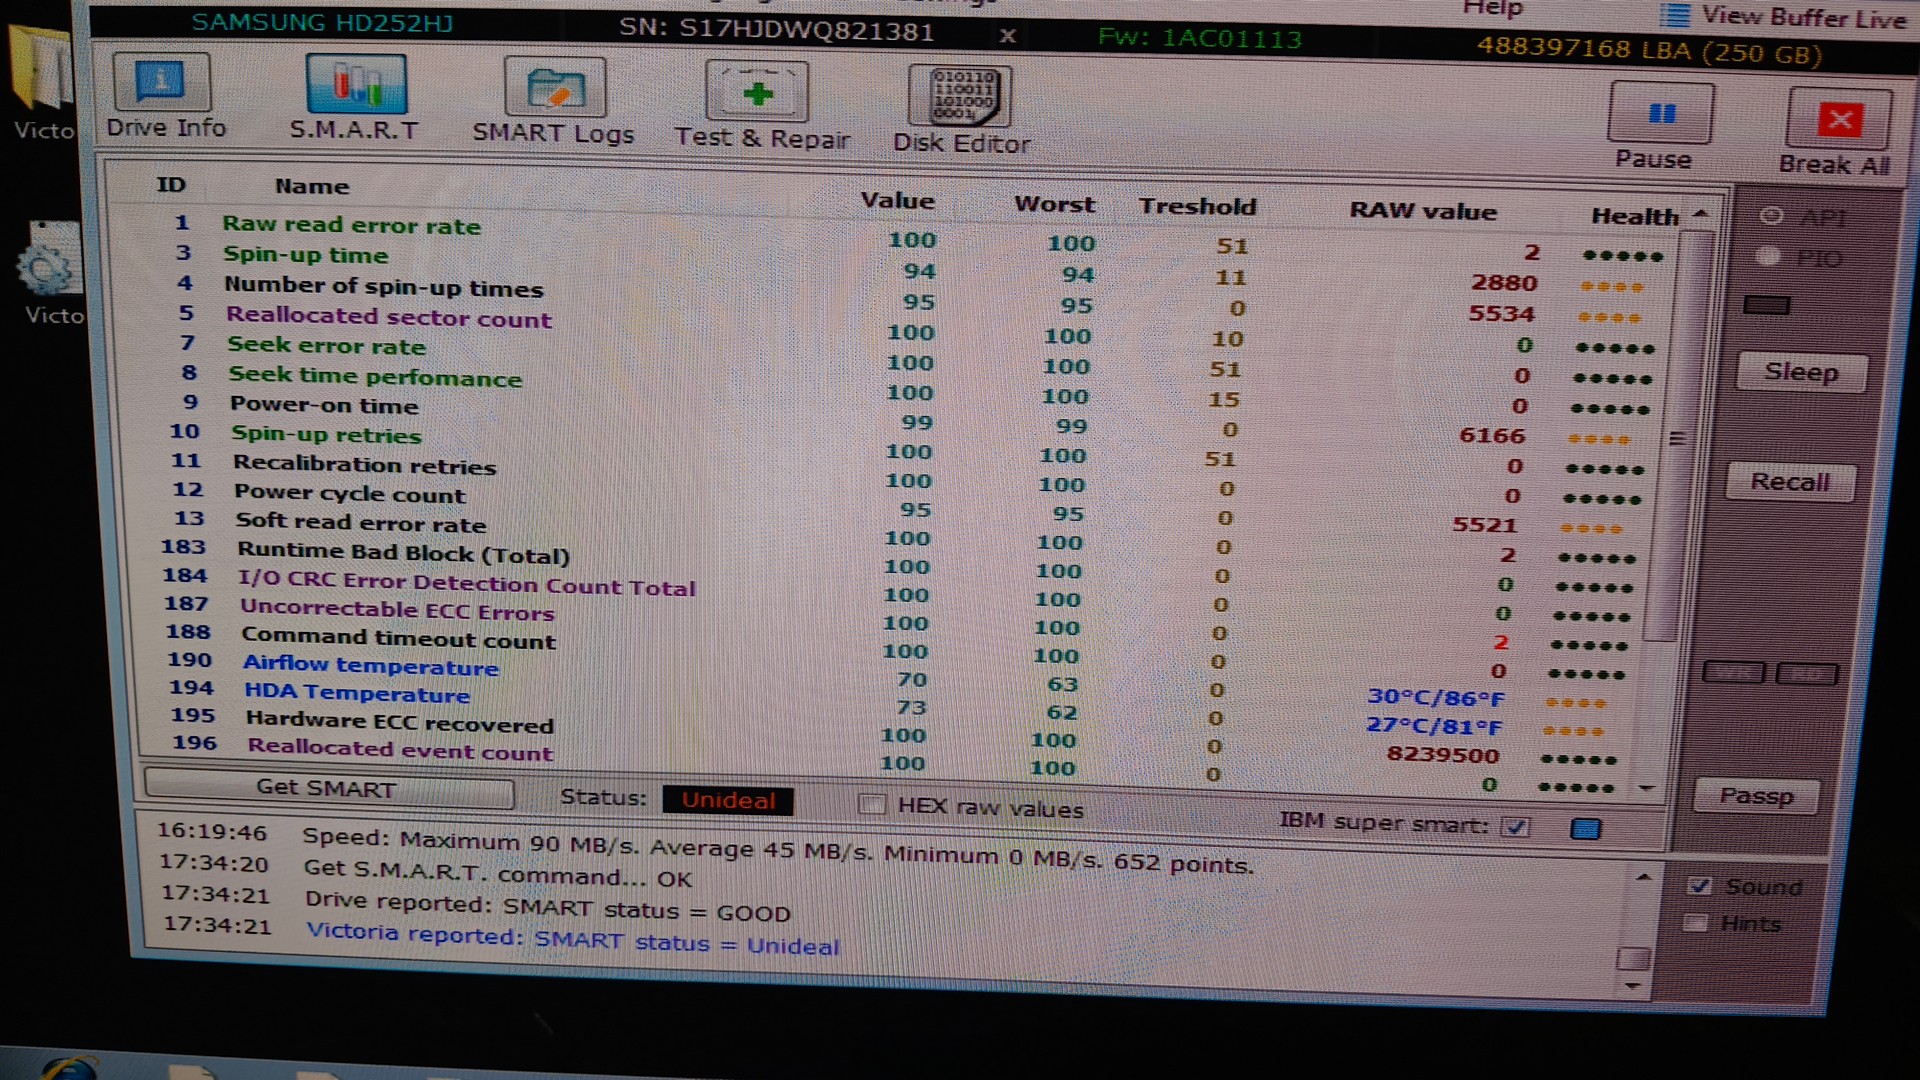Click the Passp button

pos(1756,796)
